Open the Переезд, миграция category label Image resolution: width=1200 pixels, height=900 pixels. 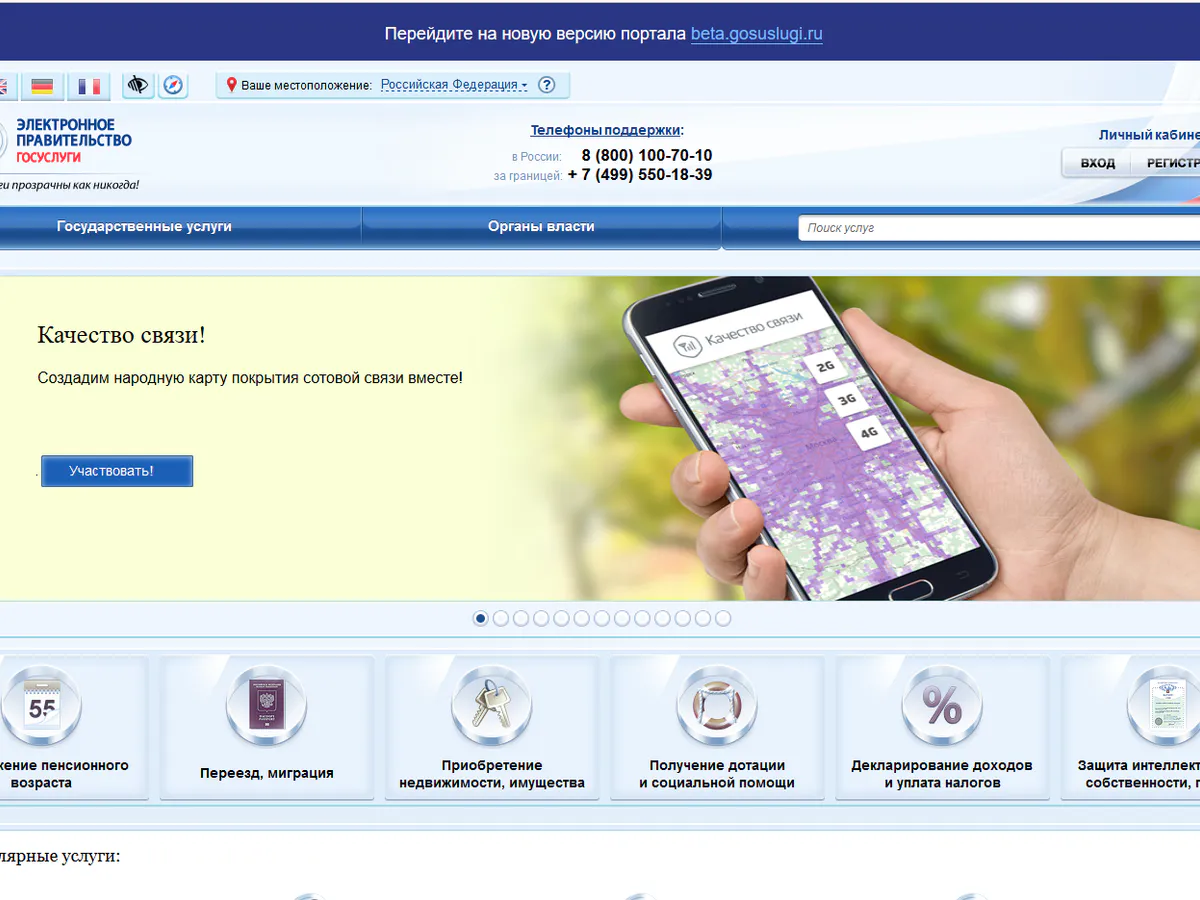coord(267,773)
